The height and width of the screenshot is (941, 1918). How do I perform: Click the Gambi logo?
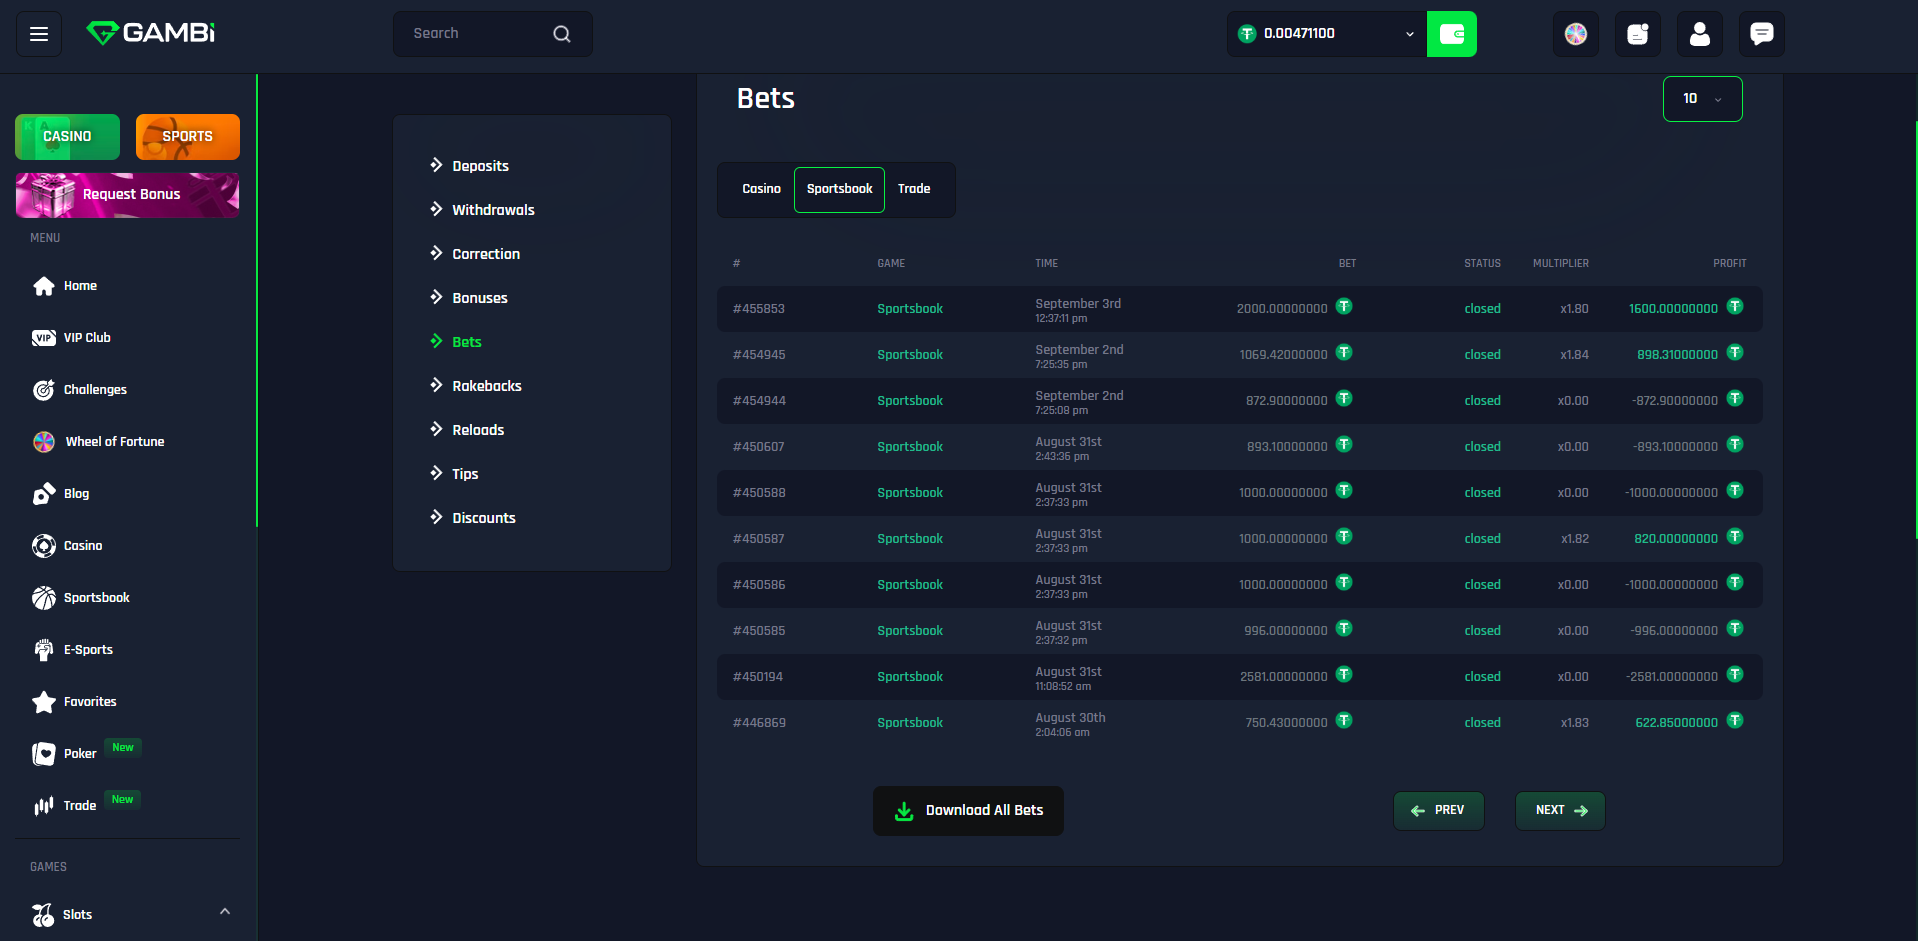point(151,33)
